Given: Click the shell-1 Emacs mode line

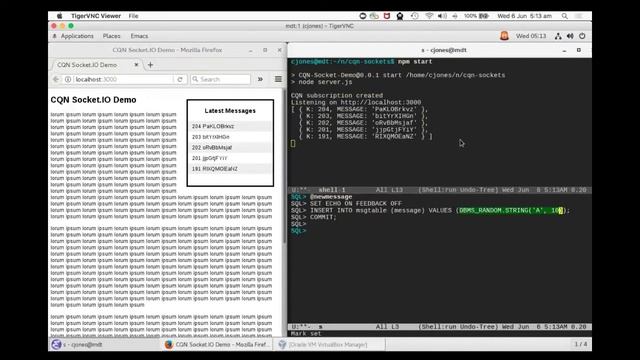Looking at the screenshot, I should coord(440,190).
